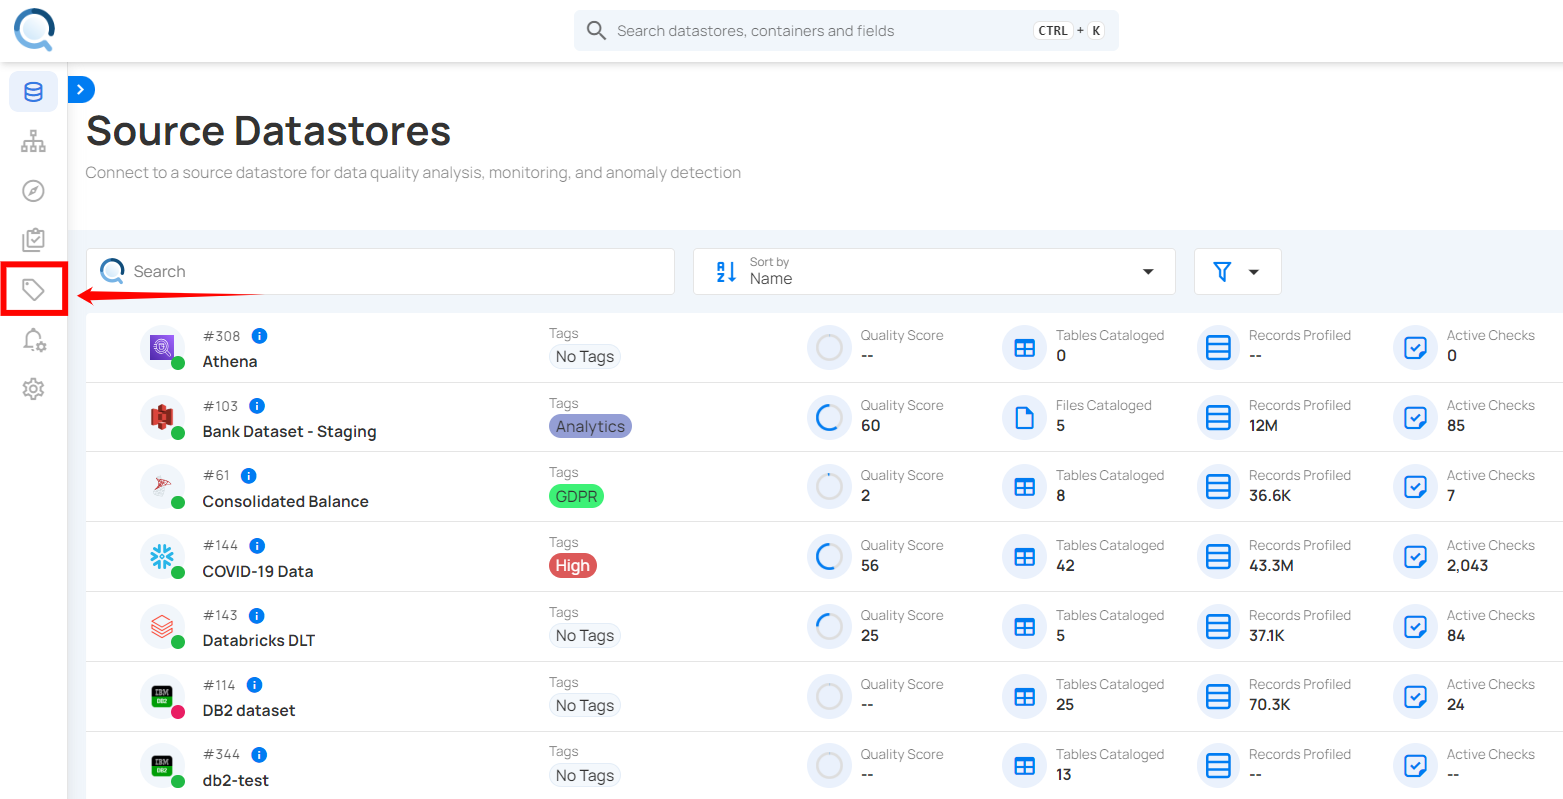1563x799 pixels.
Task: Open the Bank Dataset - Staging datastore
Action: pos(290,432)
